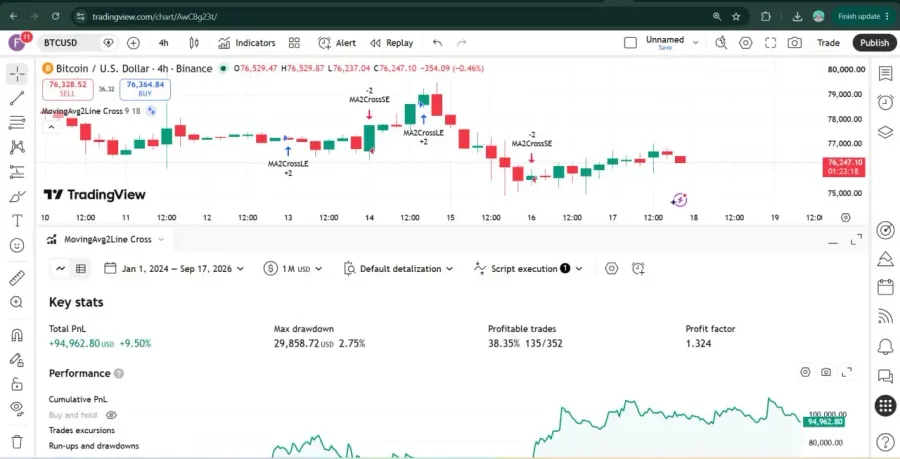Viewport: 900px width, 459px height.
Task: Select the Trend Line drawing tool
Action: [x=17, y=98]
